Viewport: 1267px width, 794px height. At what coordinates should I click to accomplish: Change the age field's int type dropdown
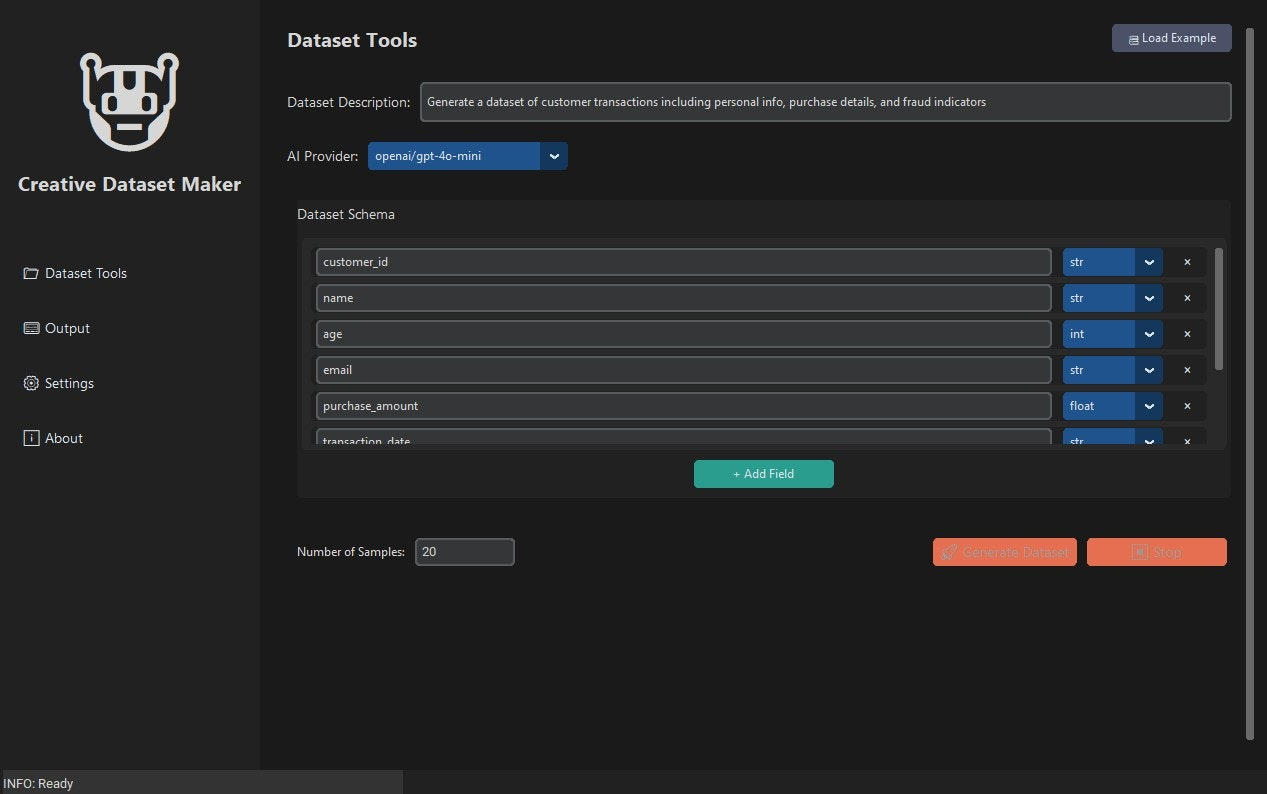point(1112,334)
